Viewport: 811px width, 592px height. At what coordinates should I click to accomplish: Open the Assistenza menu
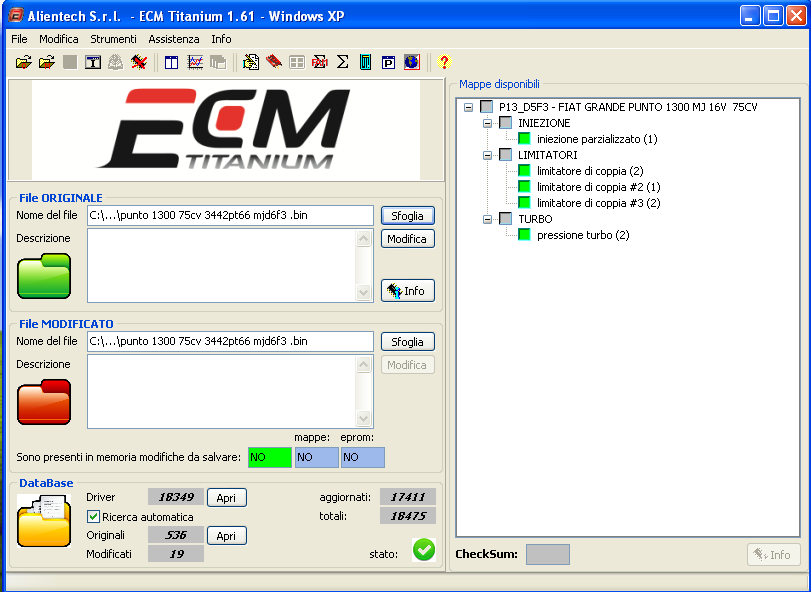point(174,39)
